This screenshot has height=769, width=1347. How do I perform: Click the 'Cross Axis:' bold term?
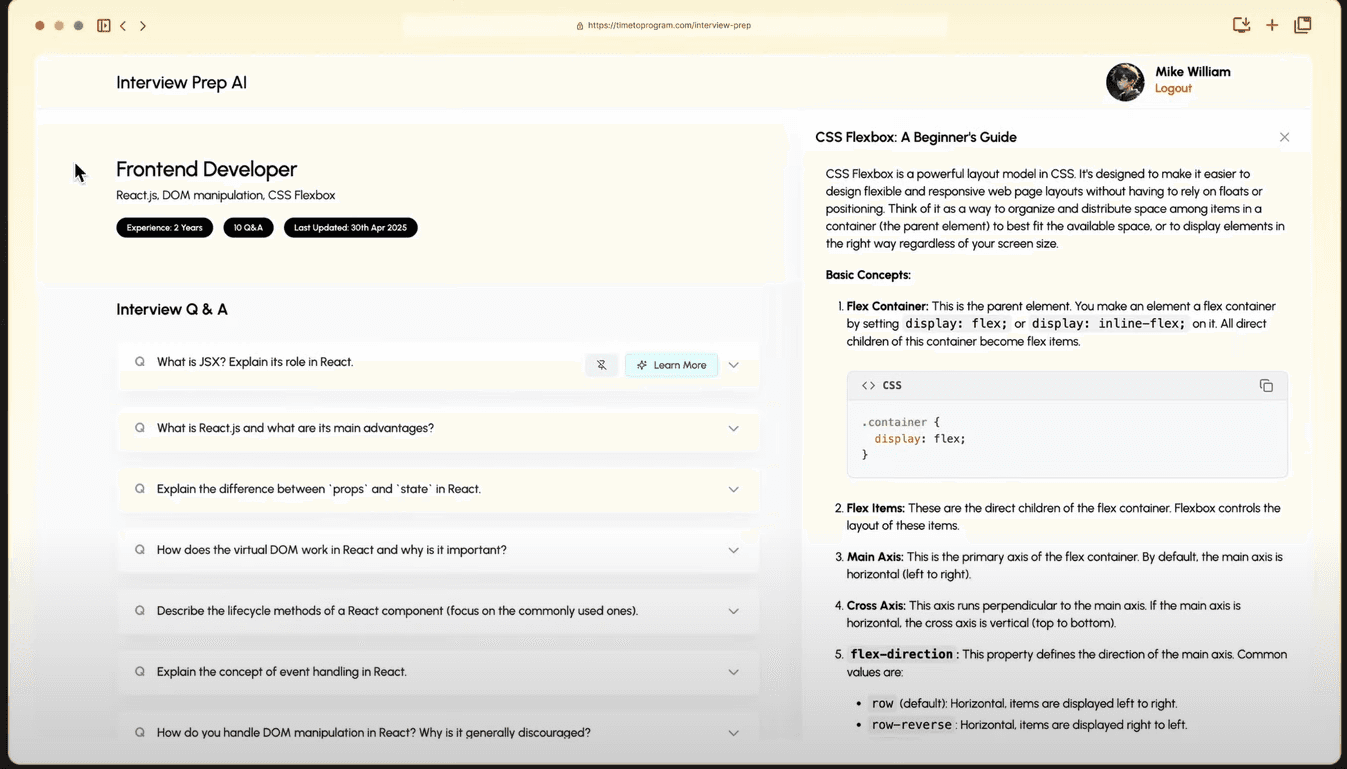coord(877,606)
